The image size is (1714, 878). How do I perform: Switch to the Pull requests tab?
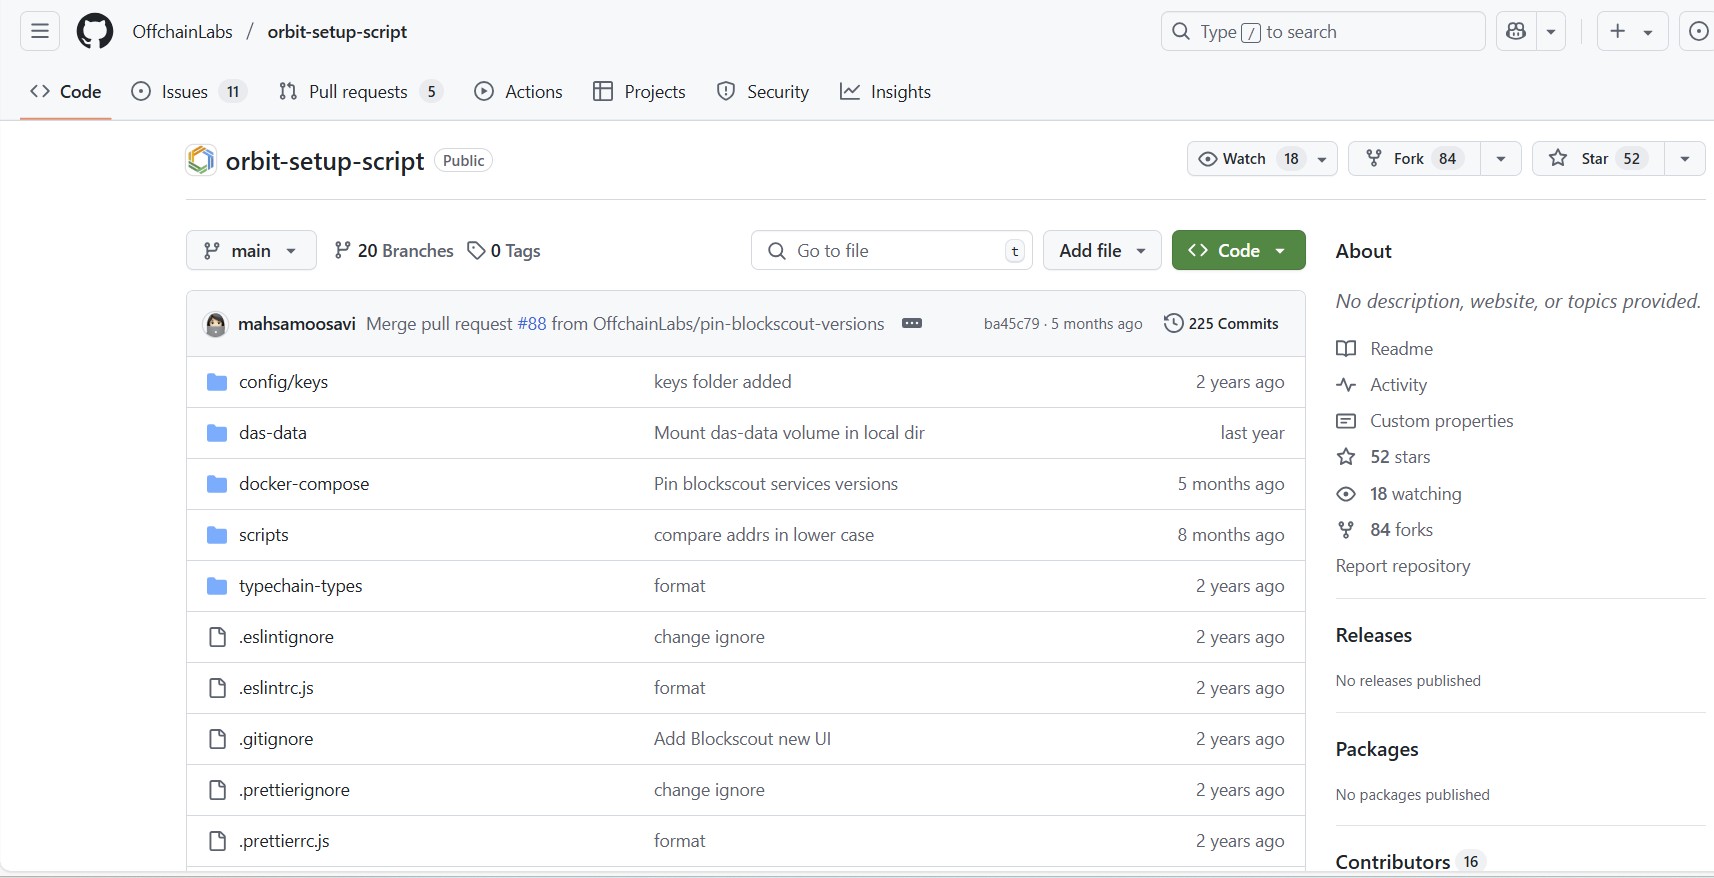point(359,91)
